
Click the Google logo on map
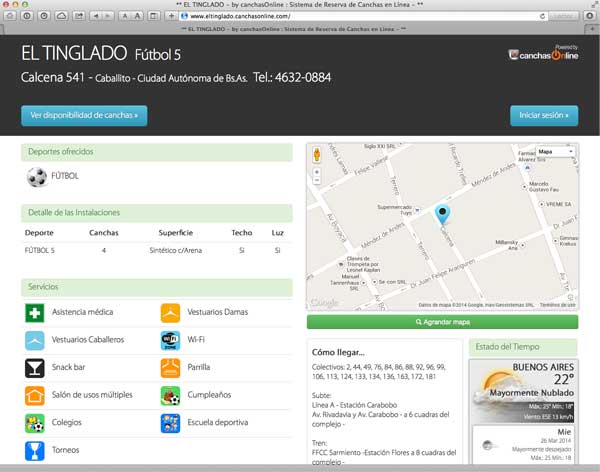pos(324,303)
